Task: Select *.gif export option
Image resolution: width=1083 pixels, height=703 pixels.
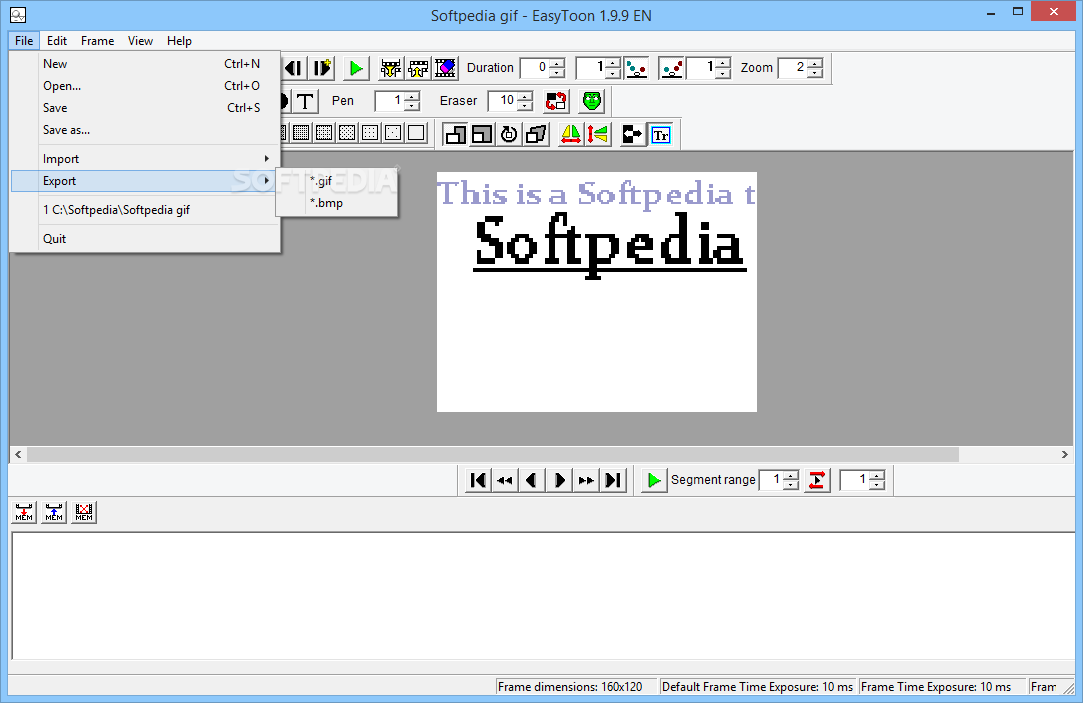Action: click(x=336, y=181)
